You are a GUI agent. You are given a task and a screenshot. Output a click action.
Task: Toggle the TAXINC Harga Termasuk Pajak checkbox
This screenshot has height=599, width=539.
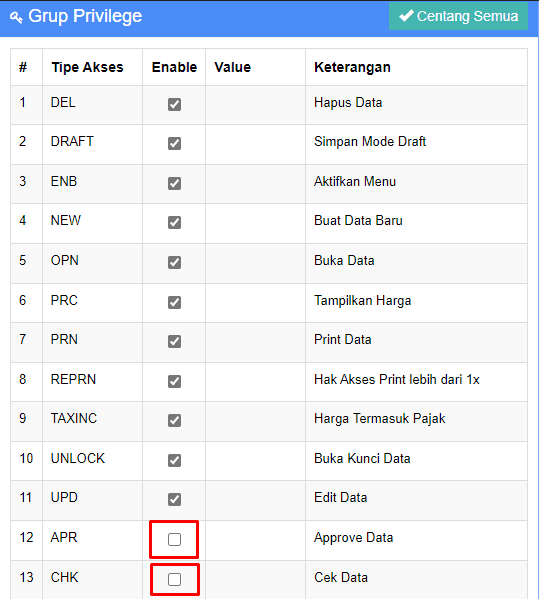(x=175, y=421)
